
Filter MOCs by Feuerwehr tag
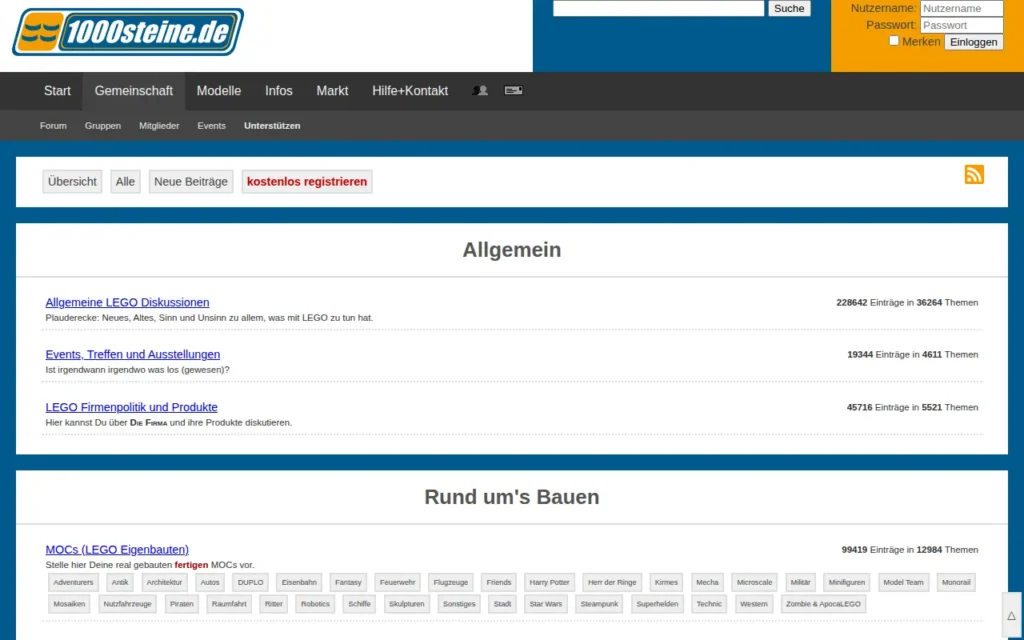tap(398, 583)
